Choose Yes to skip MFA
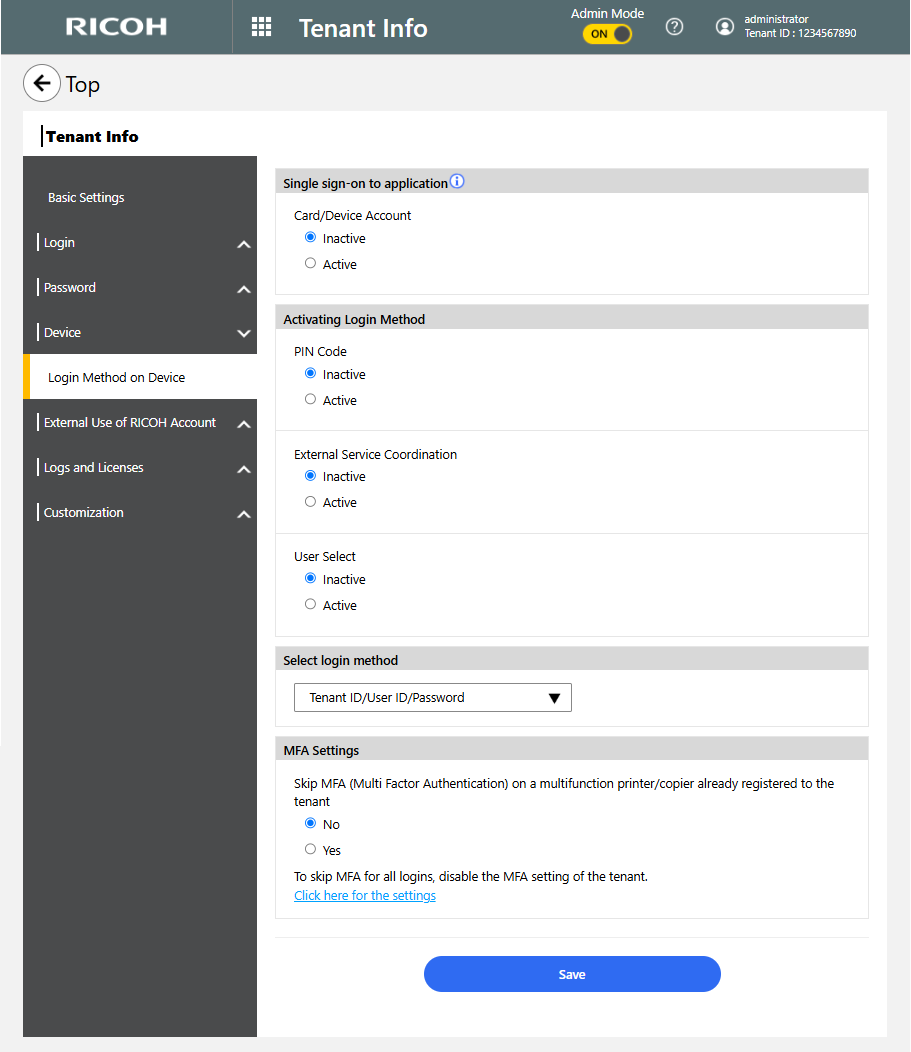Viewport: 911px width, 1052px height. [311, 850]
